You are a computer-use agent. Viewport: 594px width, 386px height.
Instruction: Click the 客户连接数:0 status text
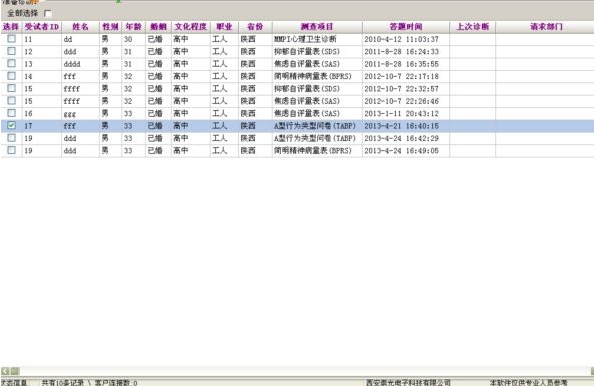point(116,383)
